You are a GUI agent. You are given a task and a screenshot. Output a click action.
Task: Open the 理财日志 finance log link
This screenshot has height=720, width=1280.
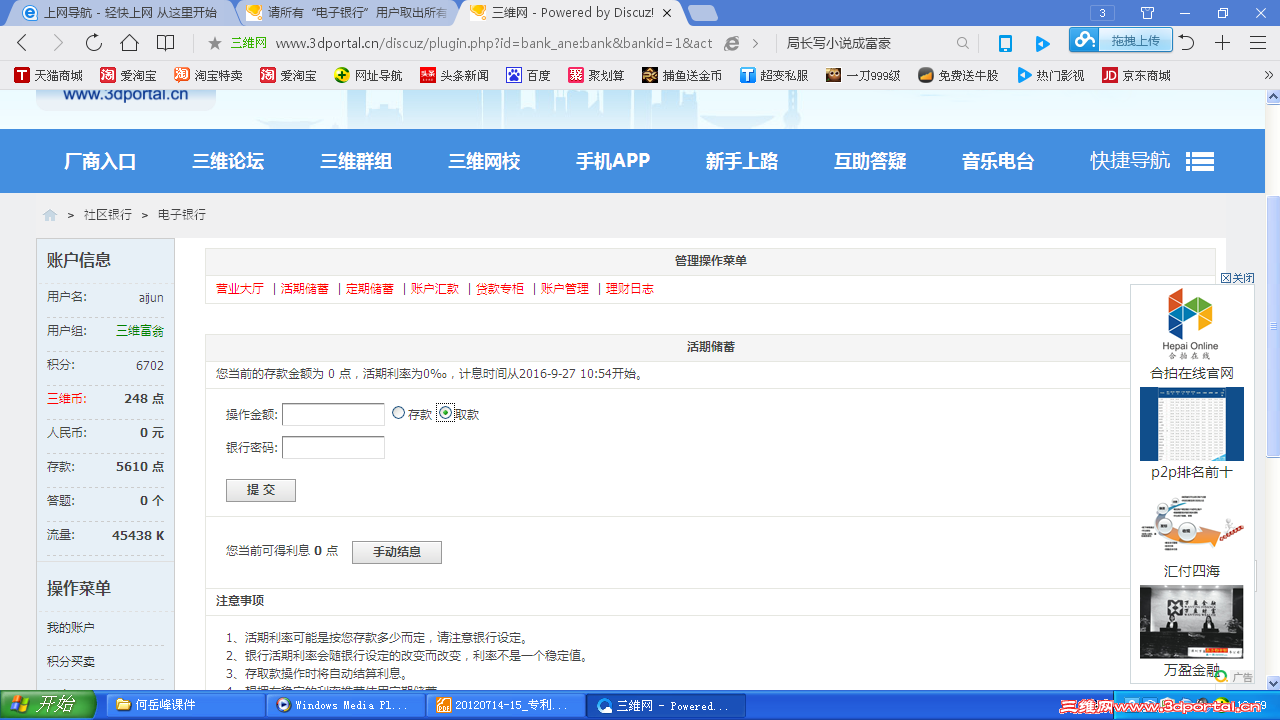click(630, 289)
